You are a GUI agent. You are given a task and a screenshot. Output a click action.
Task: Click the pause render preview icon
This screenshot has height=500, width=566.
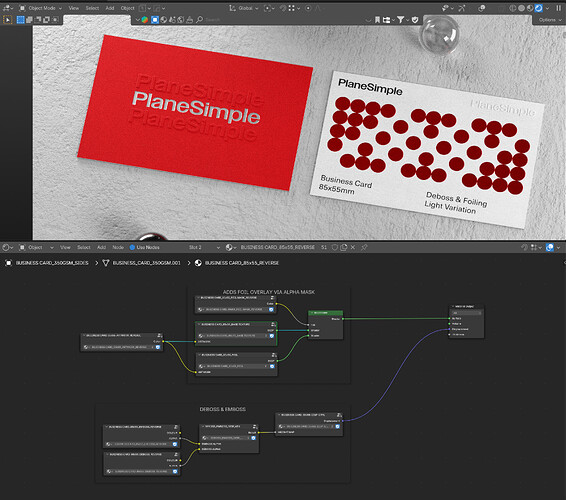coord(558,8)
